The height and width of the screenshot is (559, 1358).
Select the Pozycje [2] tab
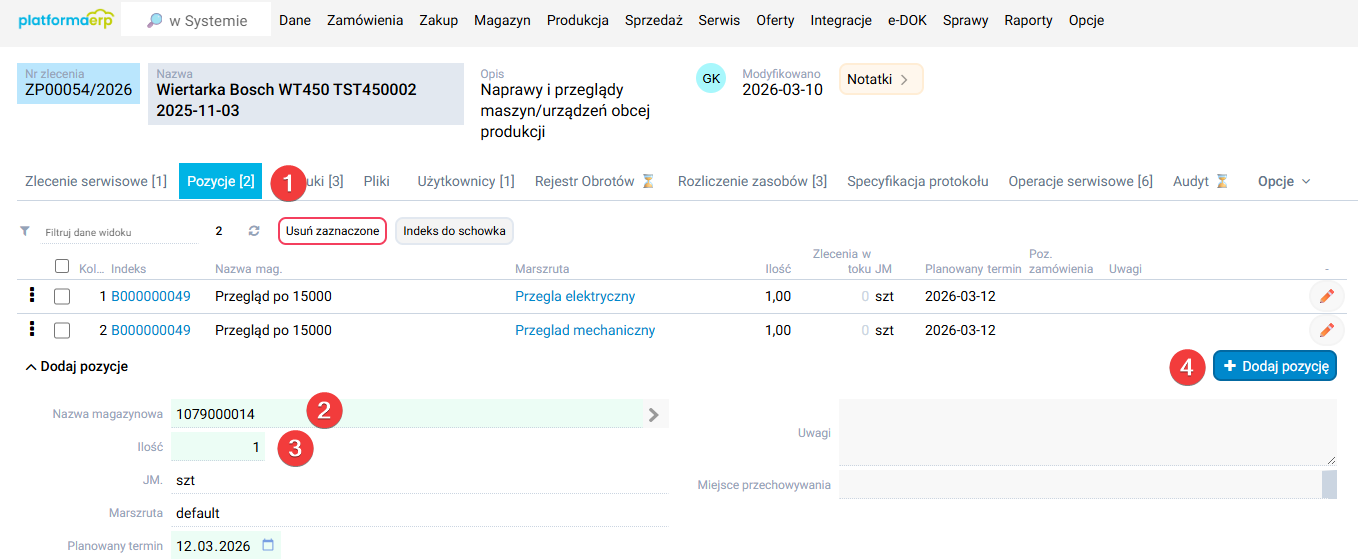pyautogui.click(x=220, y=181)
